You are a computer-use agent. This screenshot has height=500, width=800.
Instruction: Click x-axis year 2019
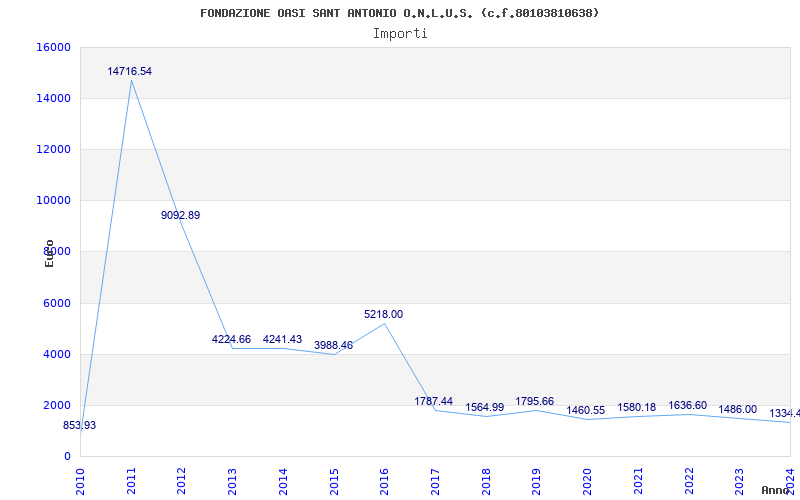(x=537, y=481)
